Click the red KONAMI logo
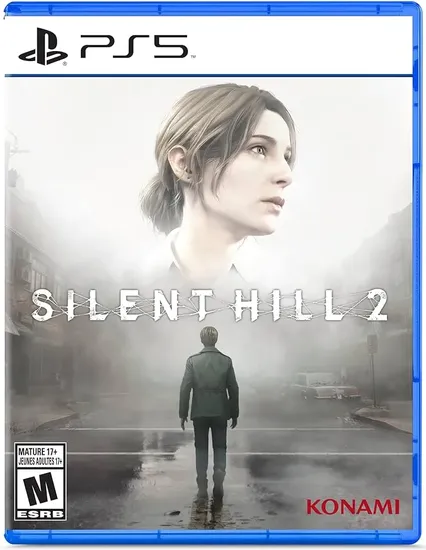Image resolution: width=426 pixels, height=550 pixels. tap(353, 507)
